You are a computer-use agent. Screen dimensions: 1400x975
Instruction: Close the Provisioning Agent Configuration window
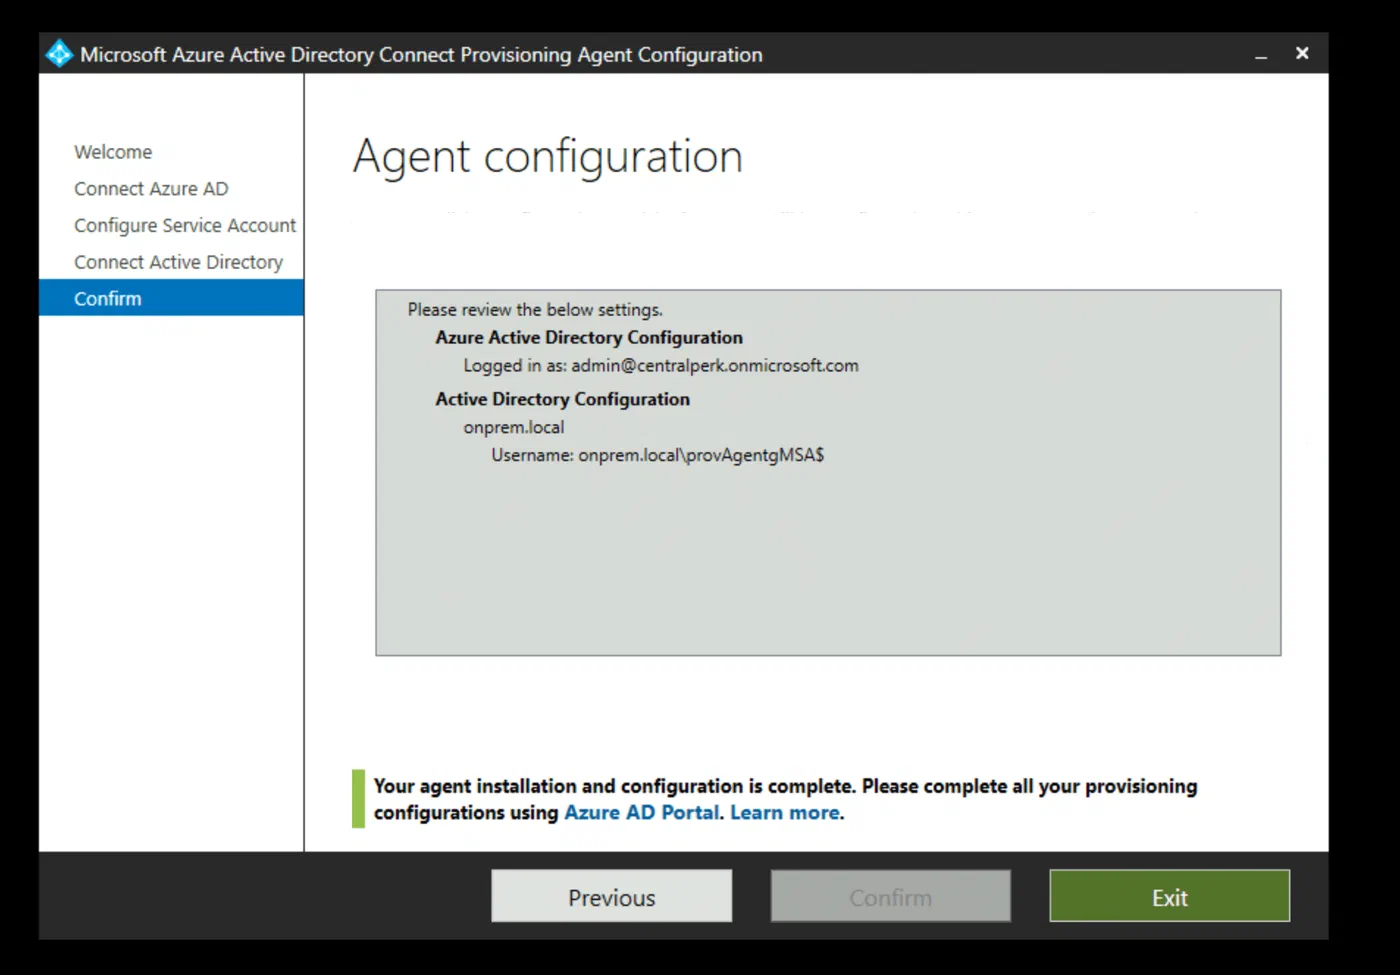1302,53
